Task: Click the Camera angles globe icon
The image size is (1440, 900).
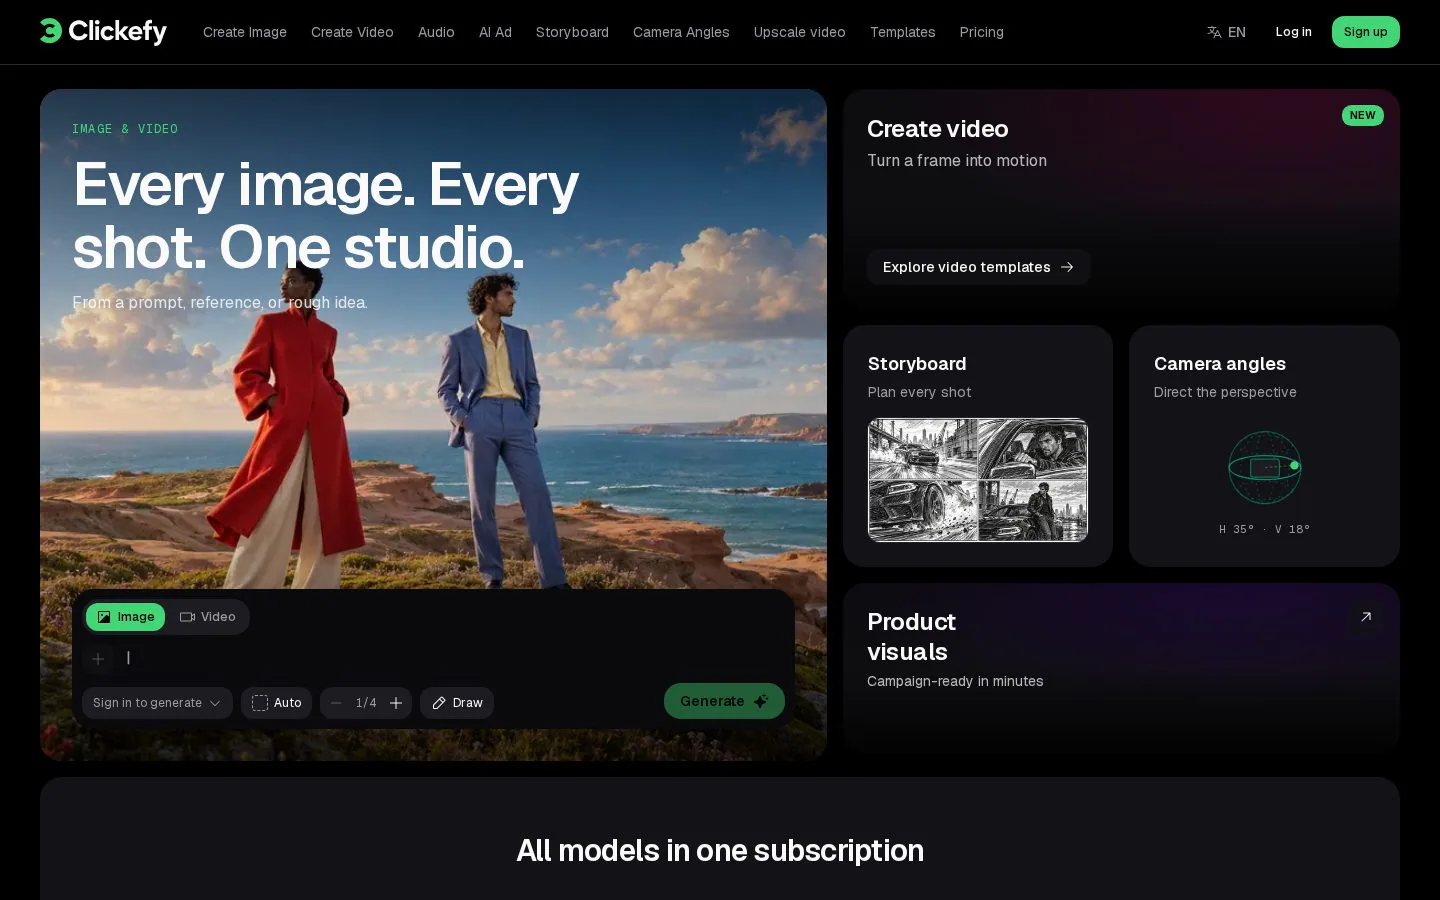Action: (x=1264, y=467)
